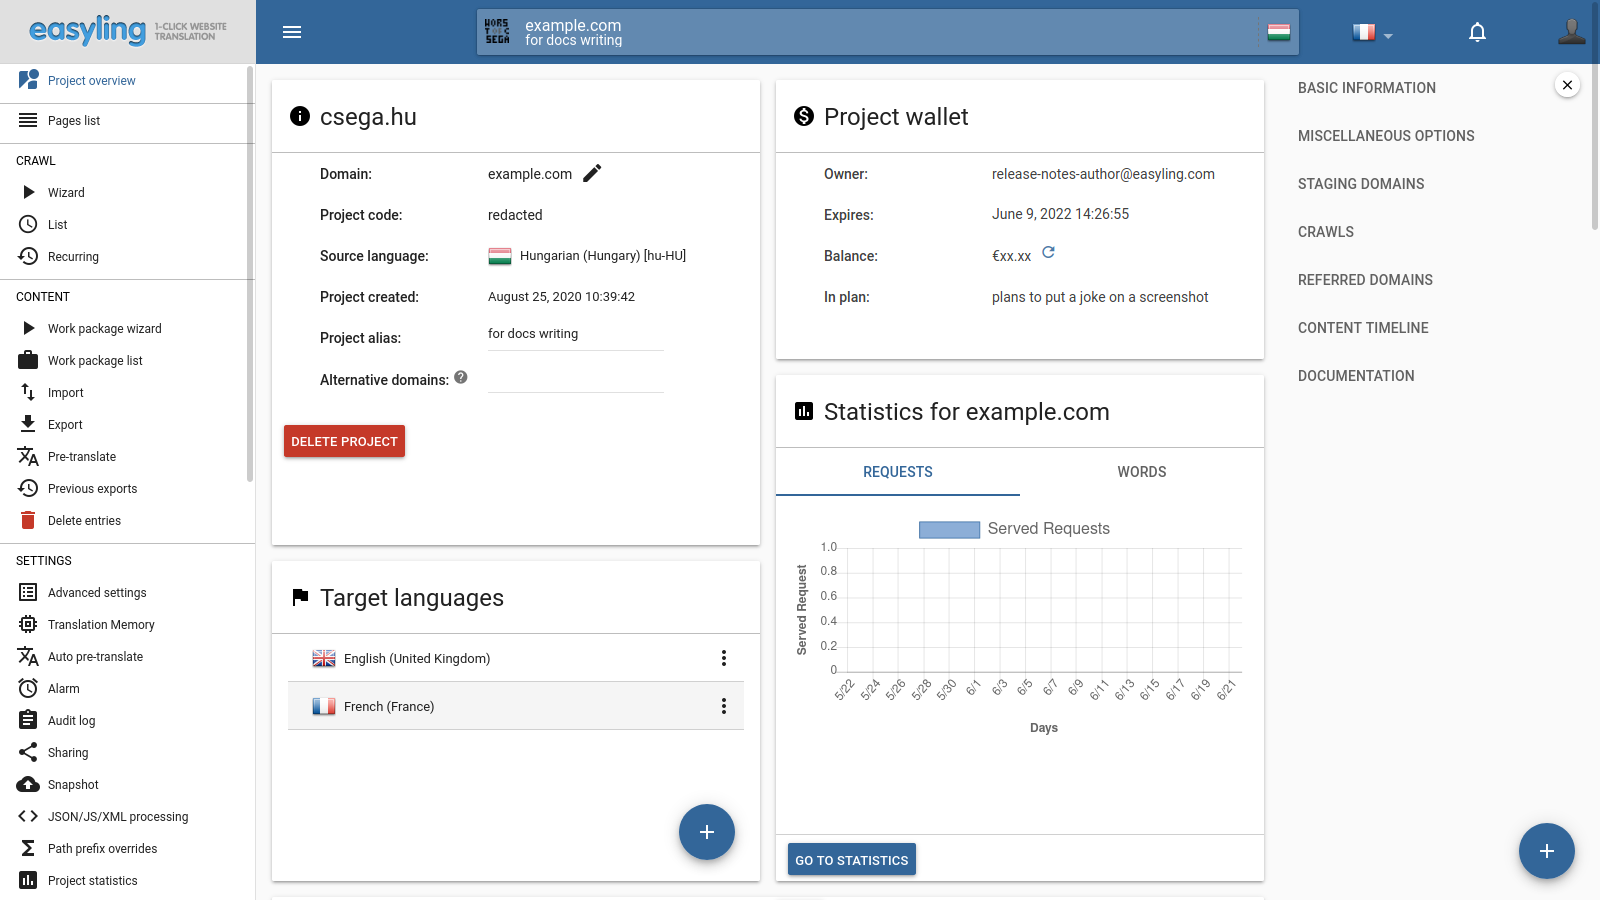Add a new target language

point(706,832)
